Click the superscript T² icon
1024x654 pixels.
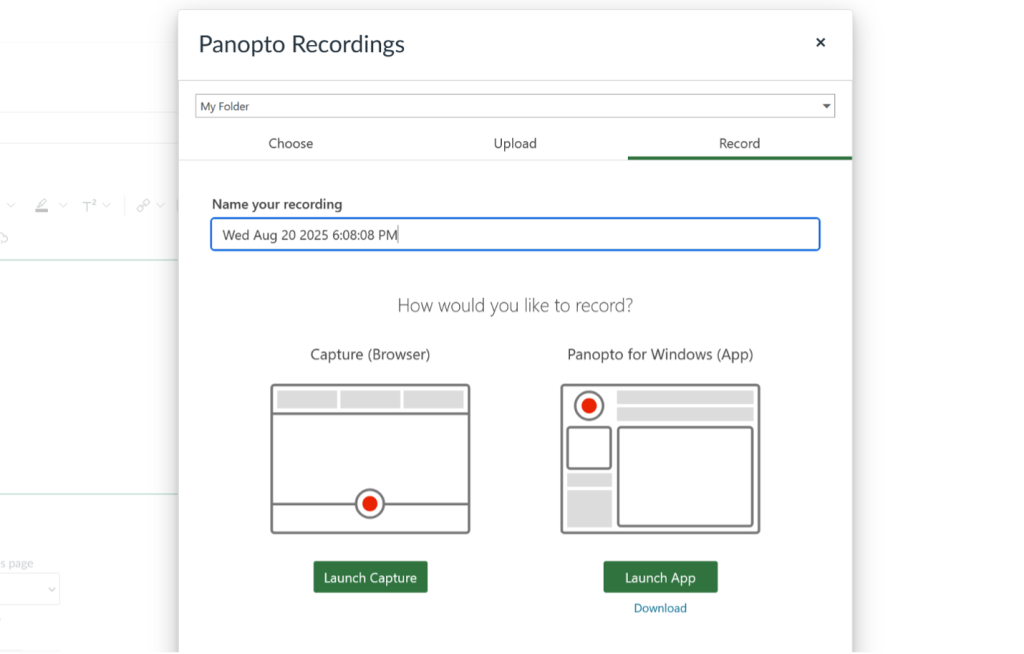[x=89, y=205]
